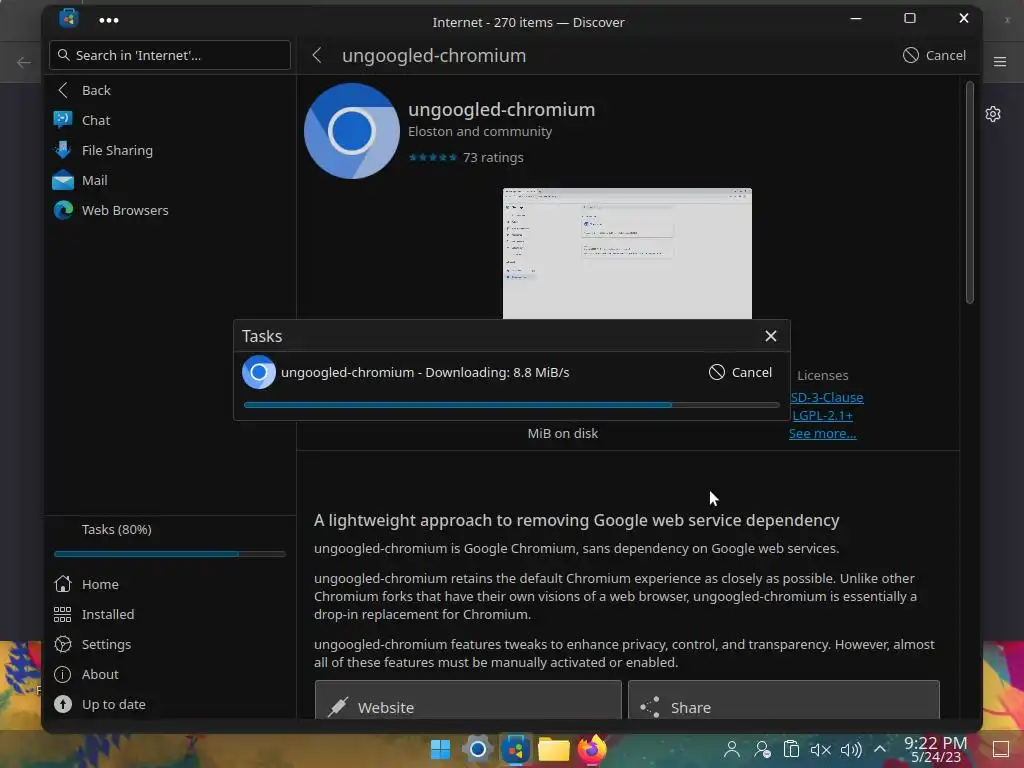Click the user-with-badge tray icon
1024x768 pixels.
coord(762,749)
